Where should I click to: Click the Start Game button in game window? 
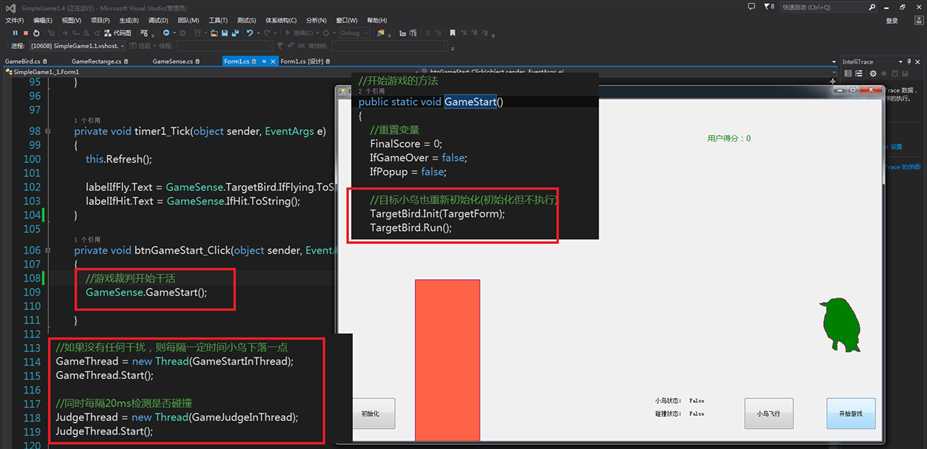(x=851, y=414)
